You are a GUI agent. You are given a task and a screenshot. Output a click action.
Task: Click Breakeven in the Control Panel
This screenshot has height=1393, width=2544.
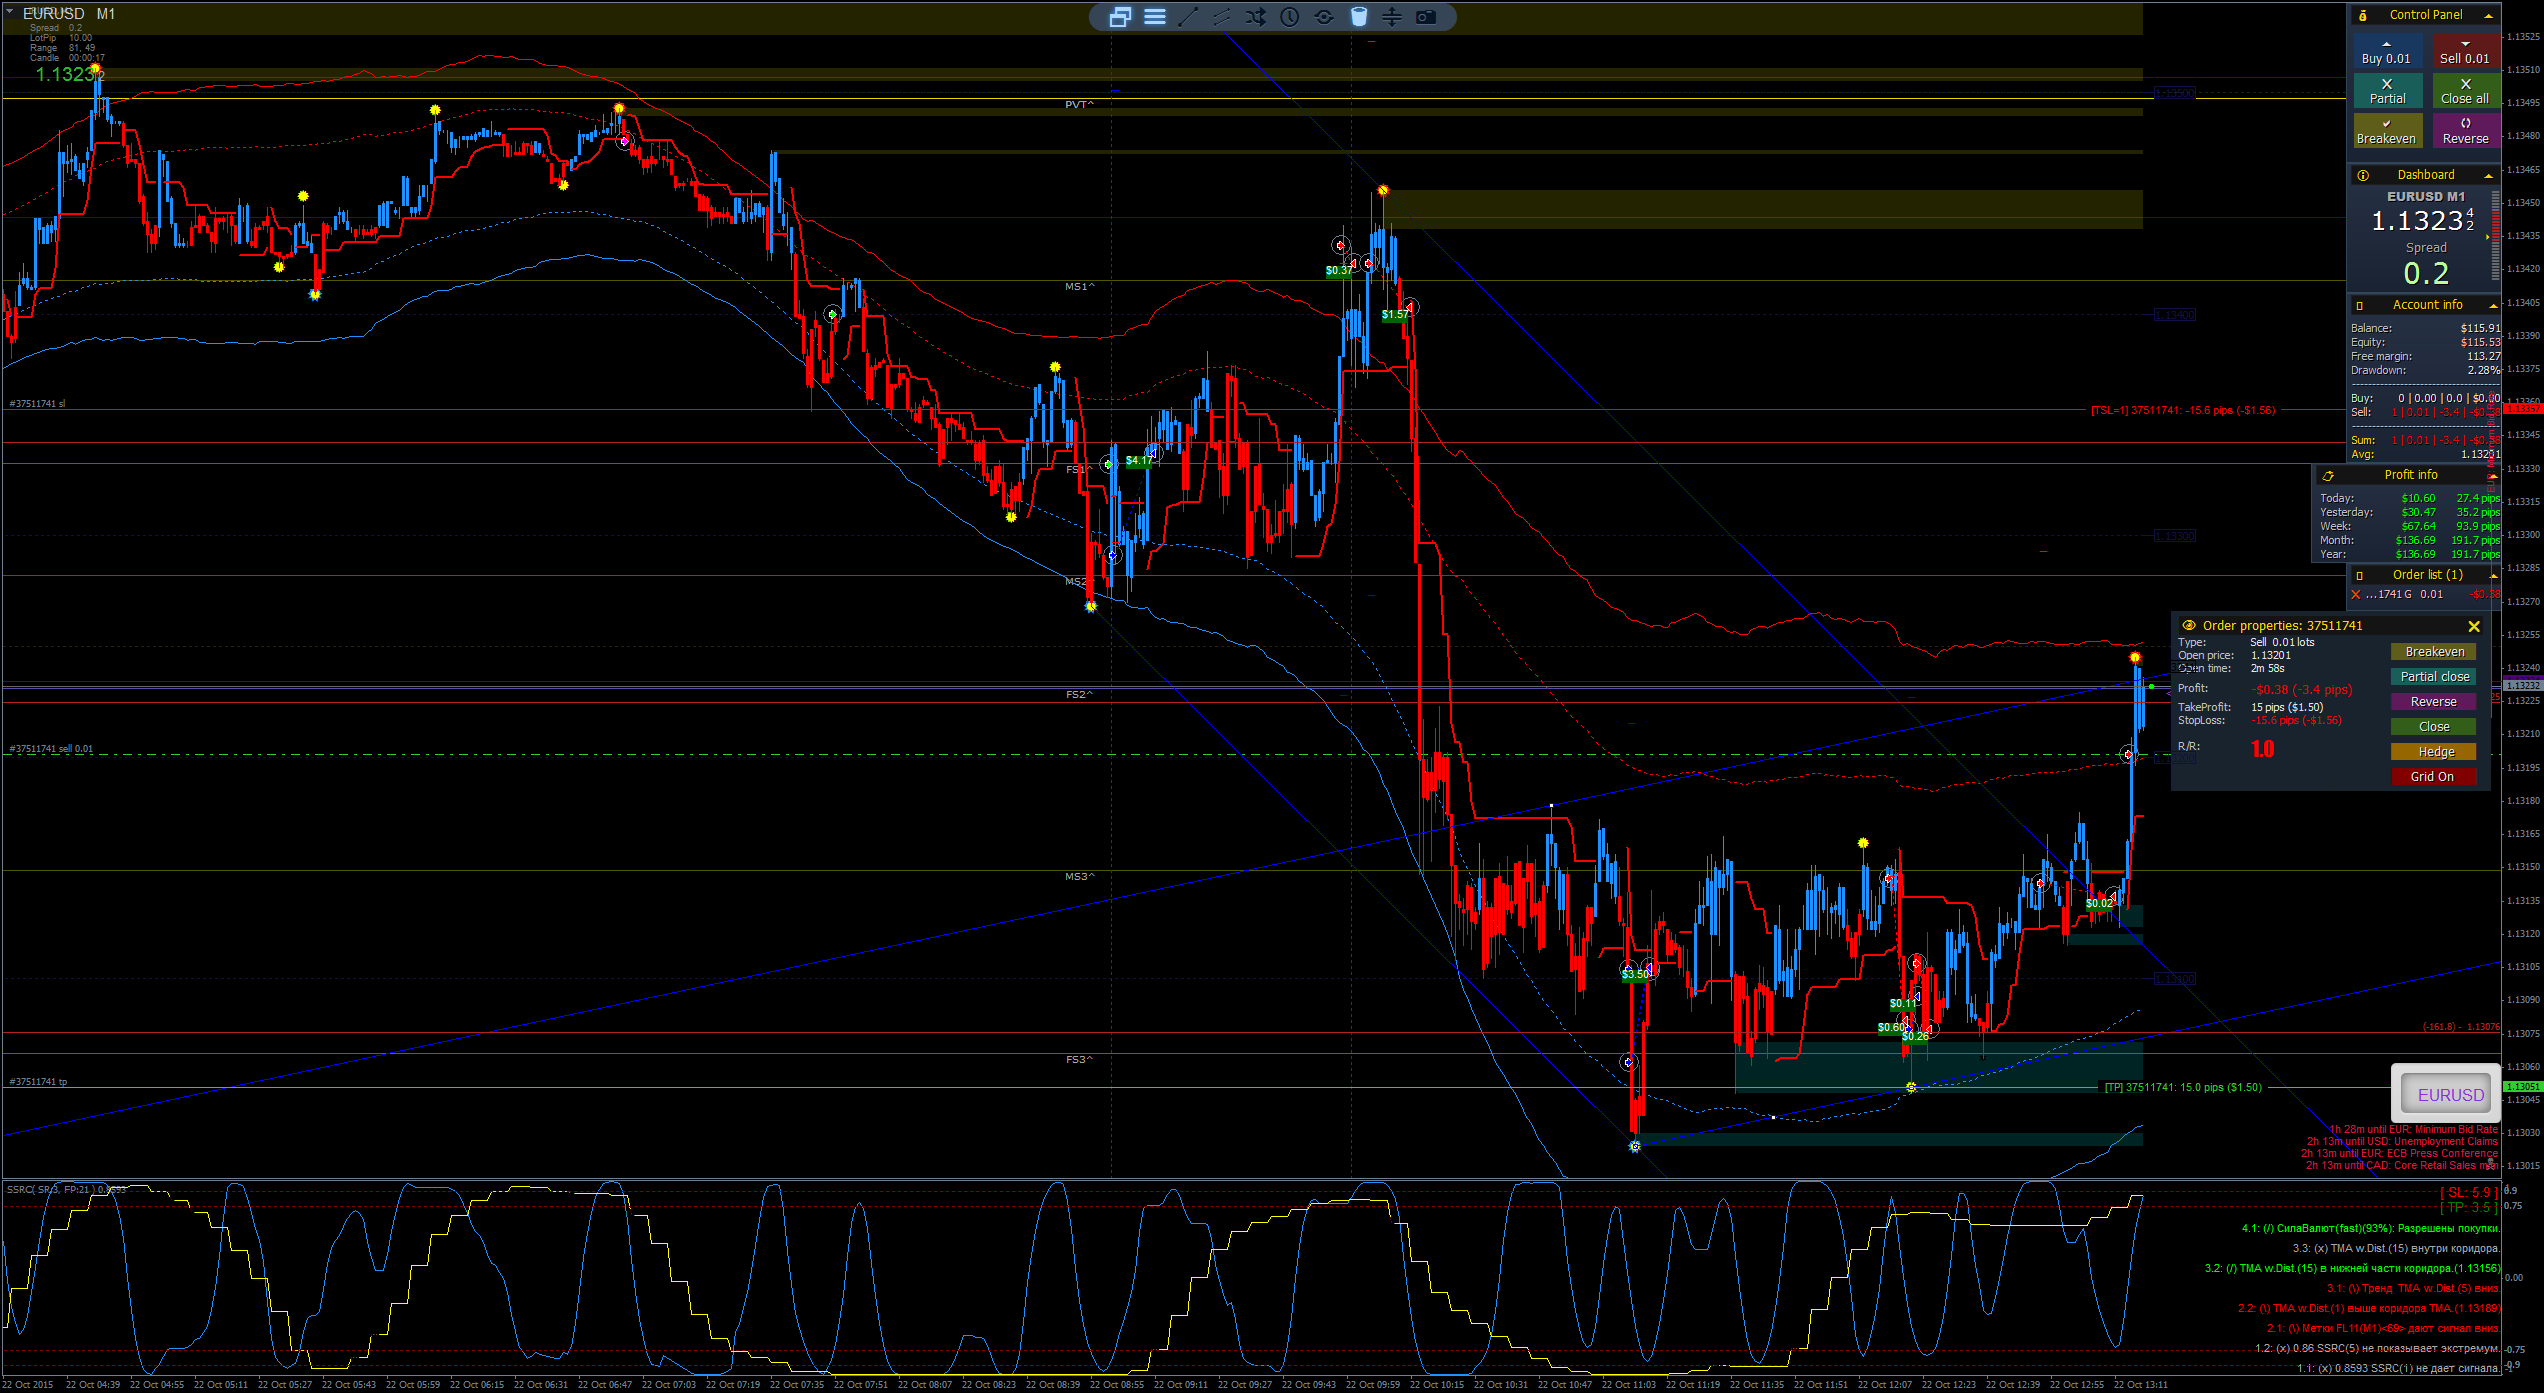coord(2386,131)
